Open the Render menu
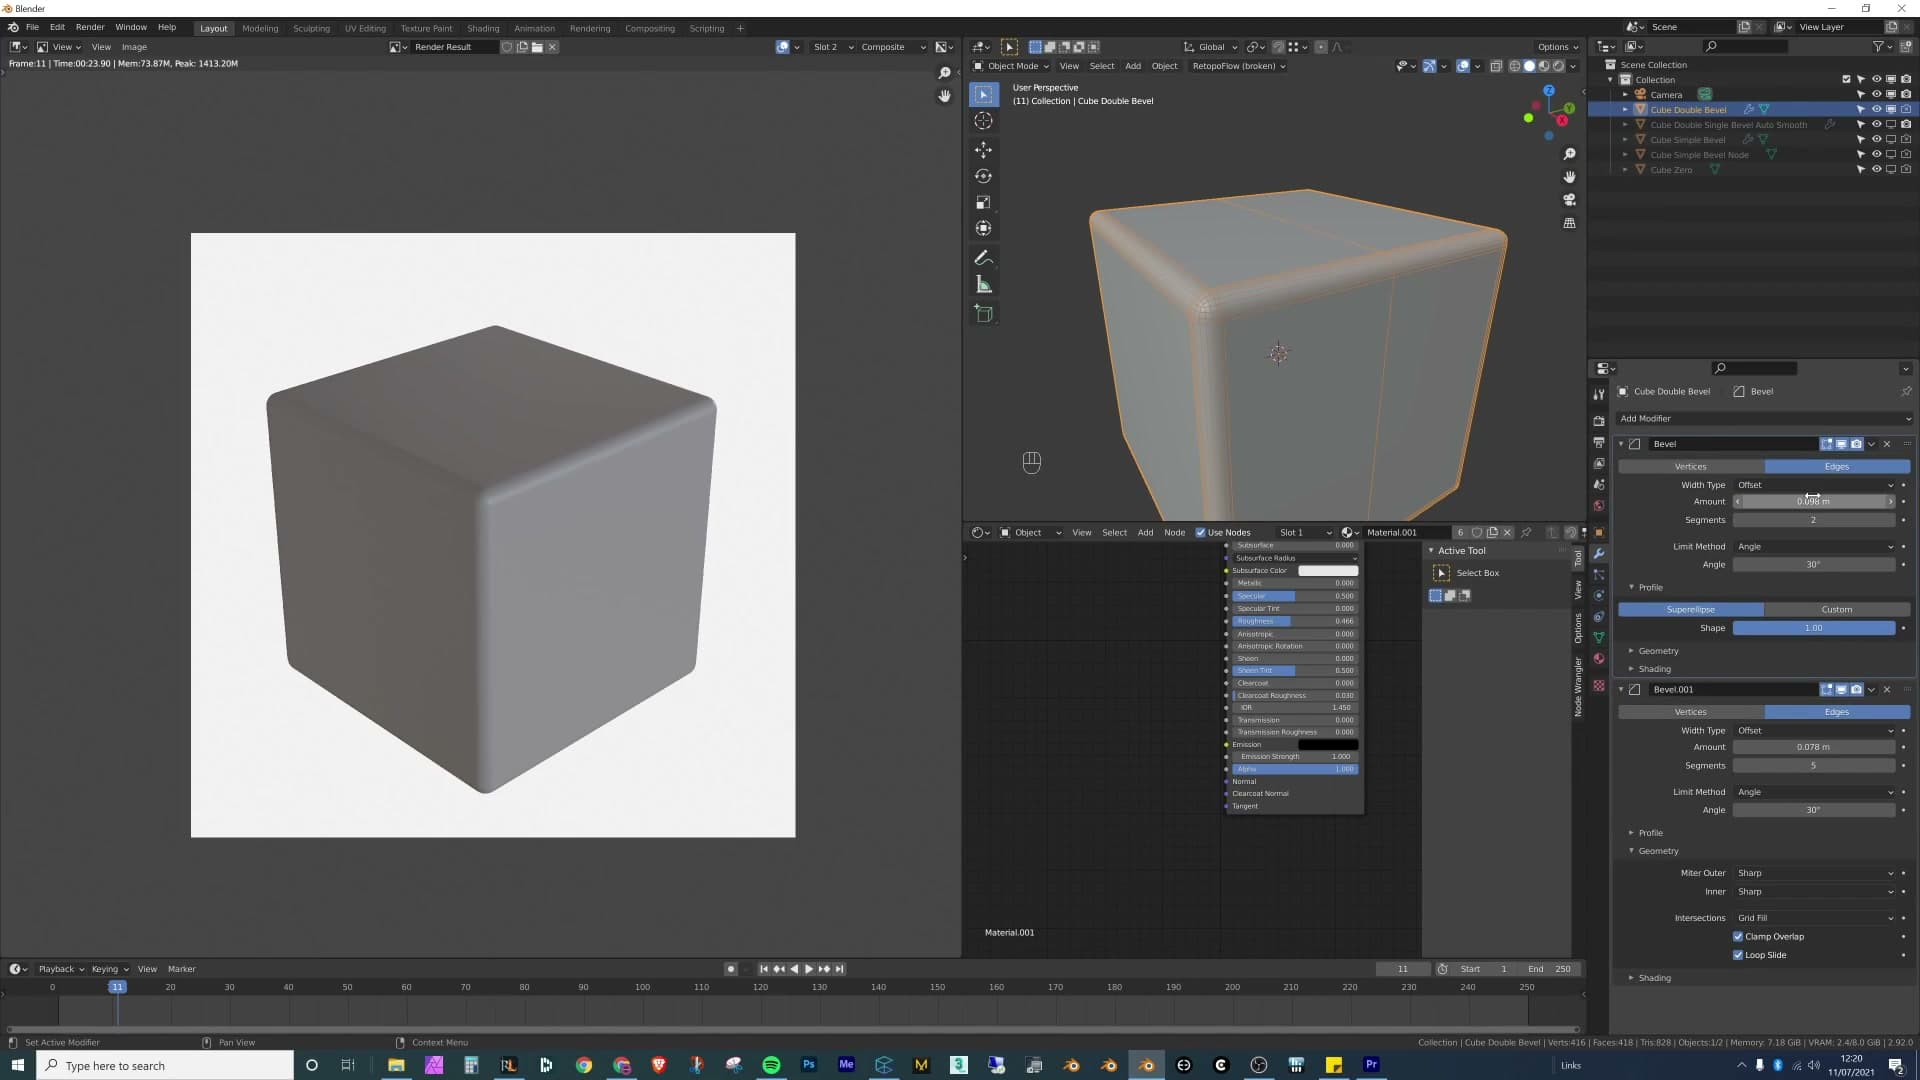1920x1080 pixels. [x=90, y=27]
